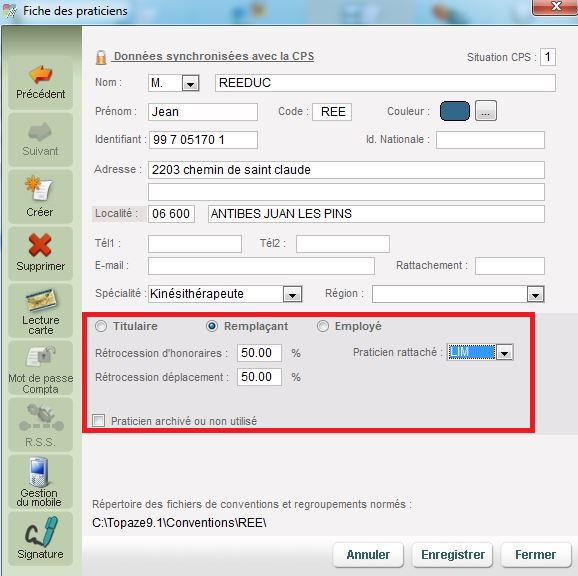Click the Annuler button
Screen dimensions: 578x576
click(x=368, y=555)
